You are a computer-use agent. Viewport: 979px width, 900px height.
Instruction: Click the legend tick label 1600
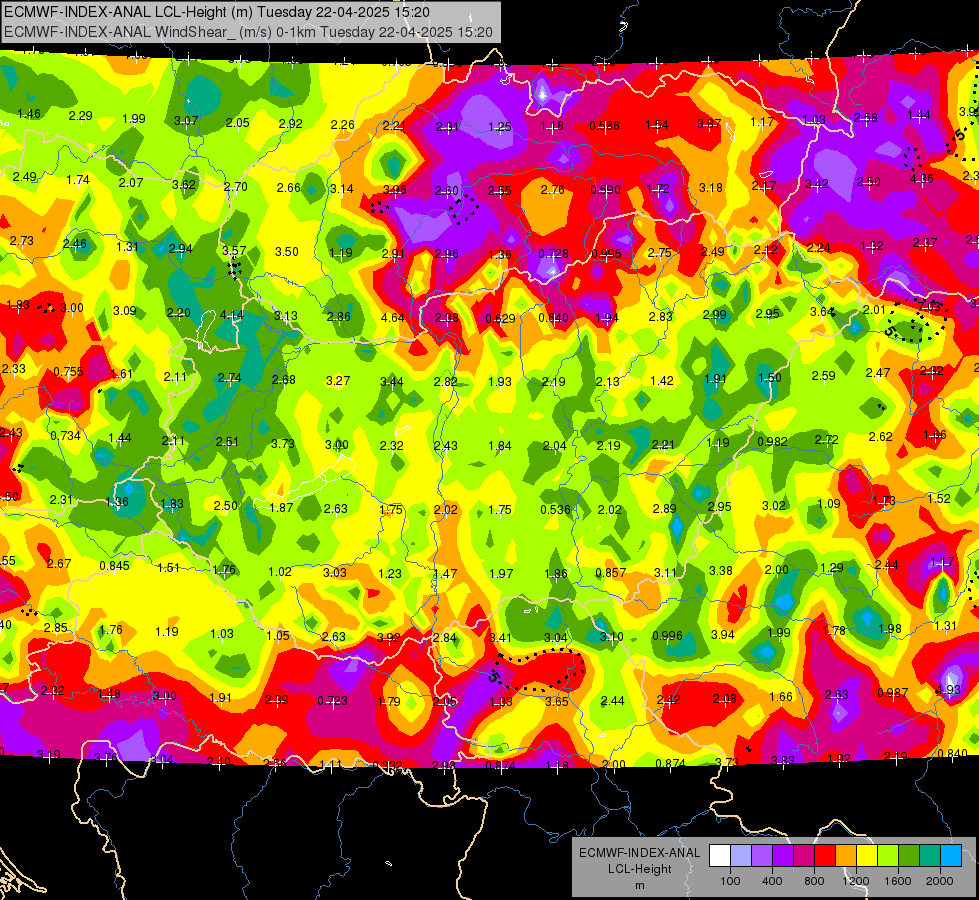pyautogui.click(x=898, y=881)
